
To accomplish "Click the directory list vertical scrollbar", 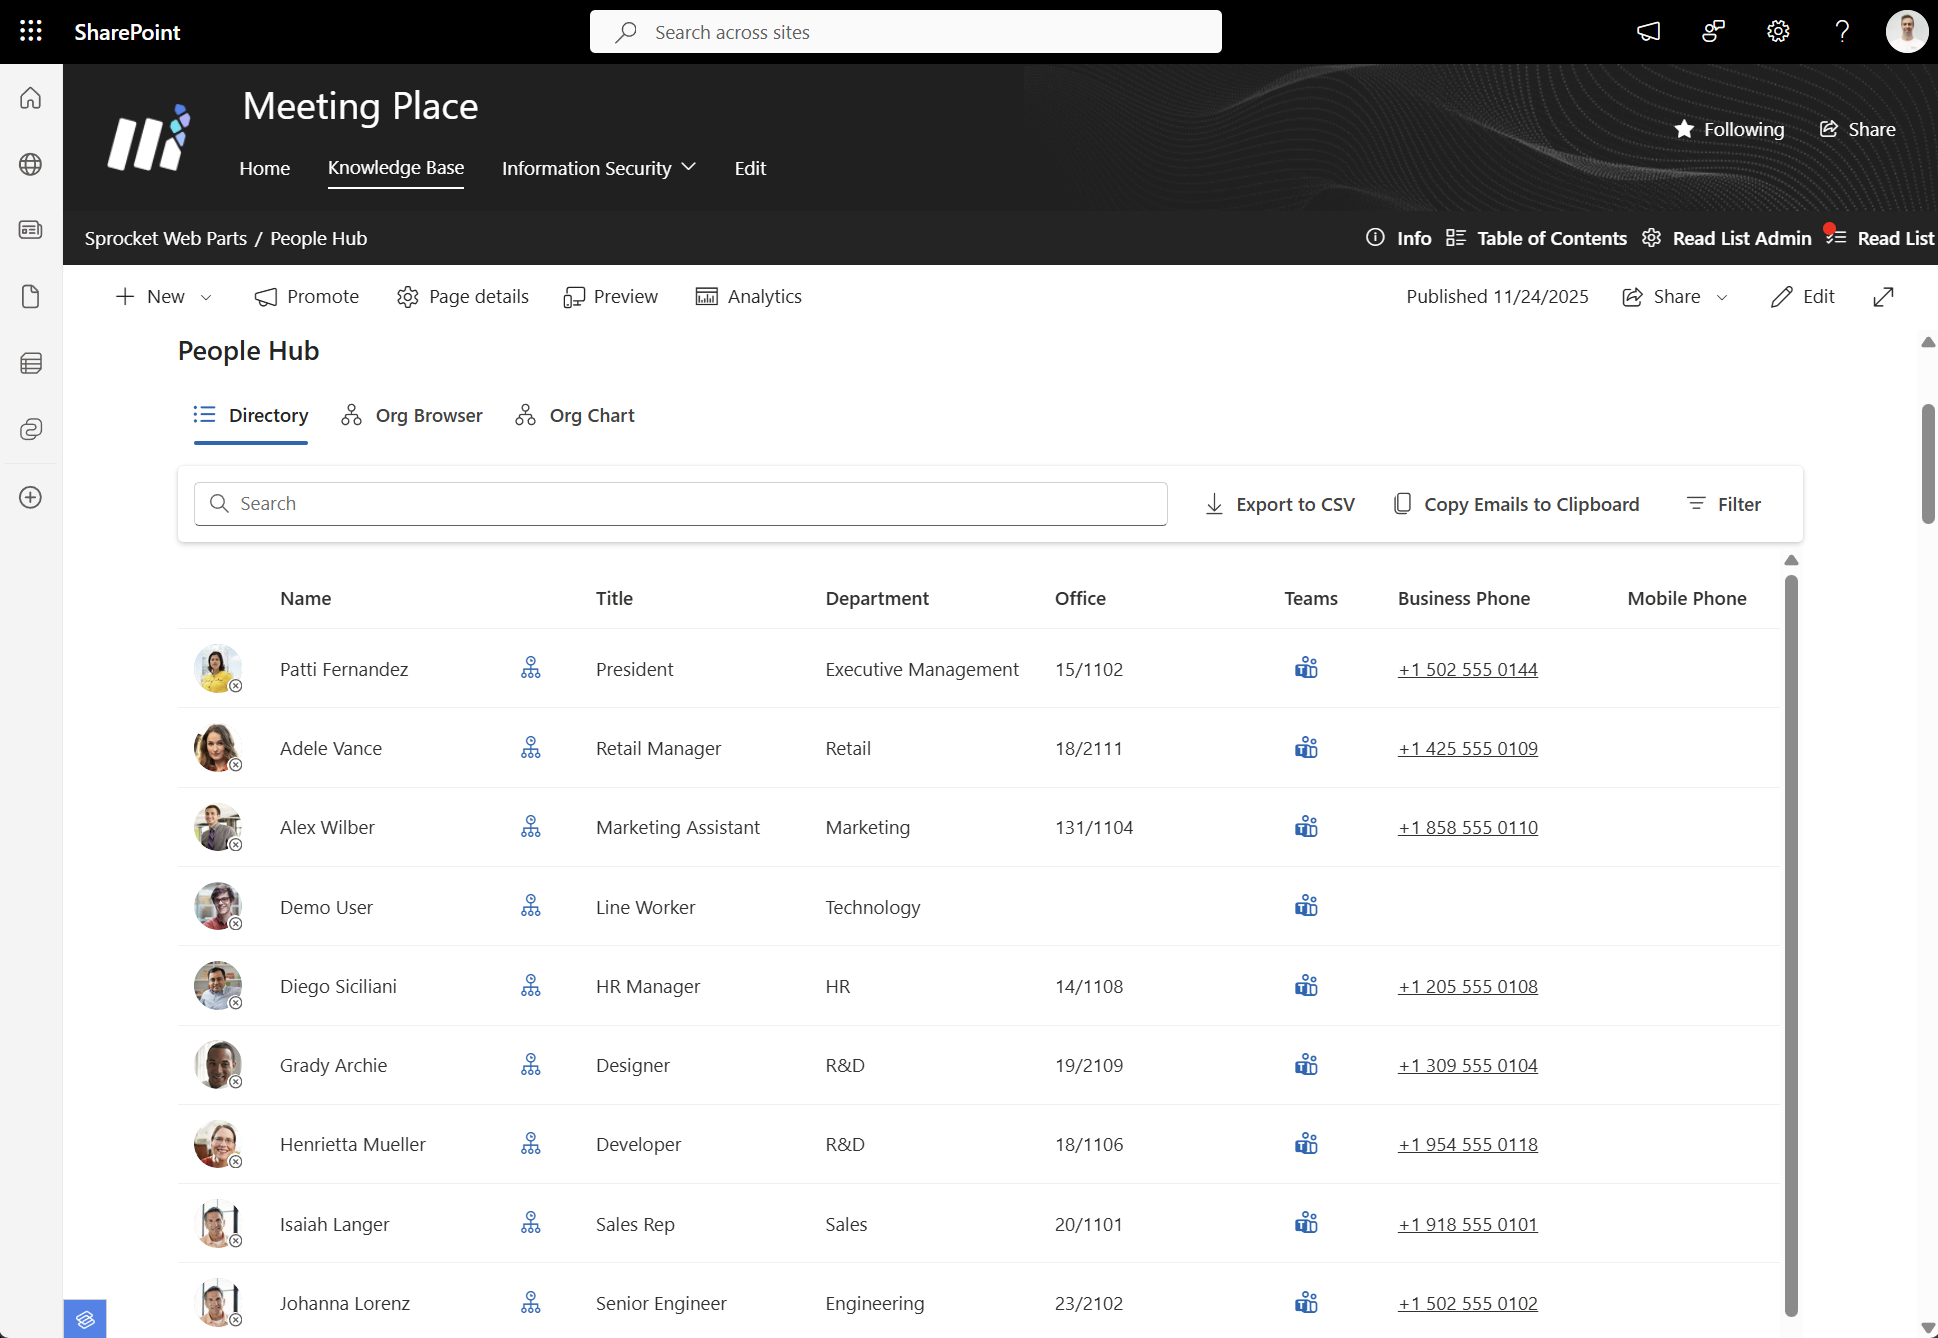I will tap(1791, 940).
